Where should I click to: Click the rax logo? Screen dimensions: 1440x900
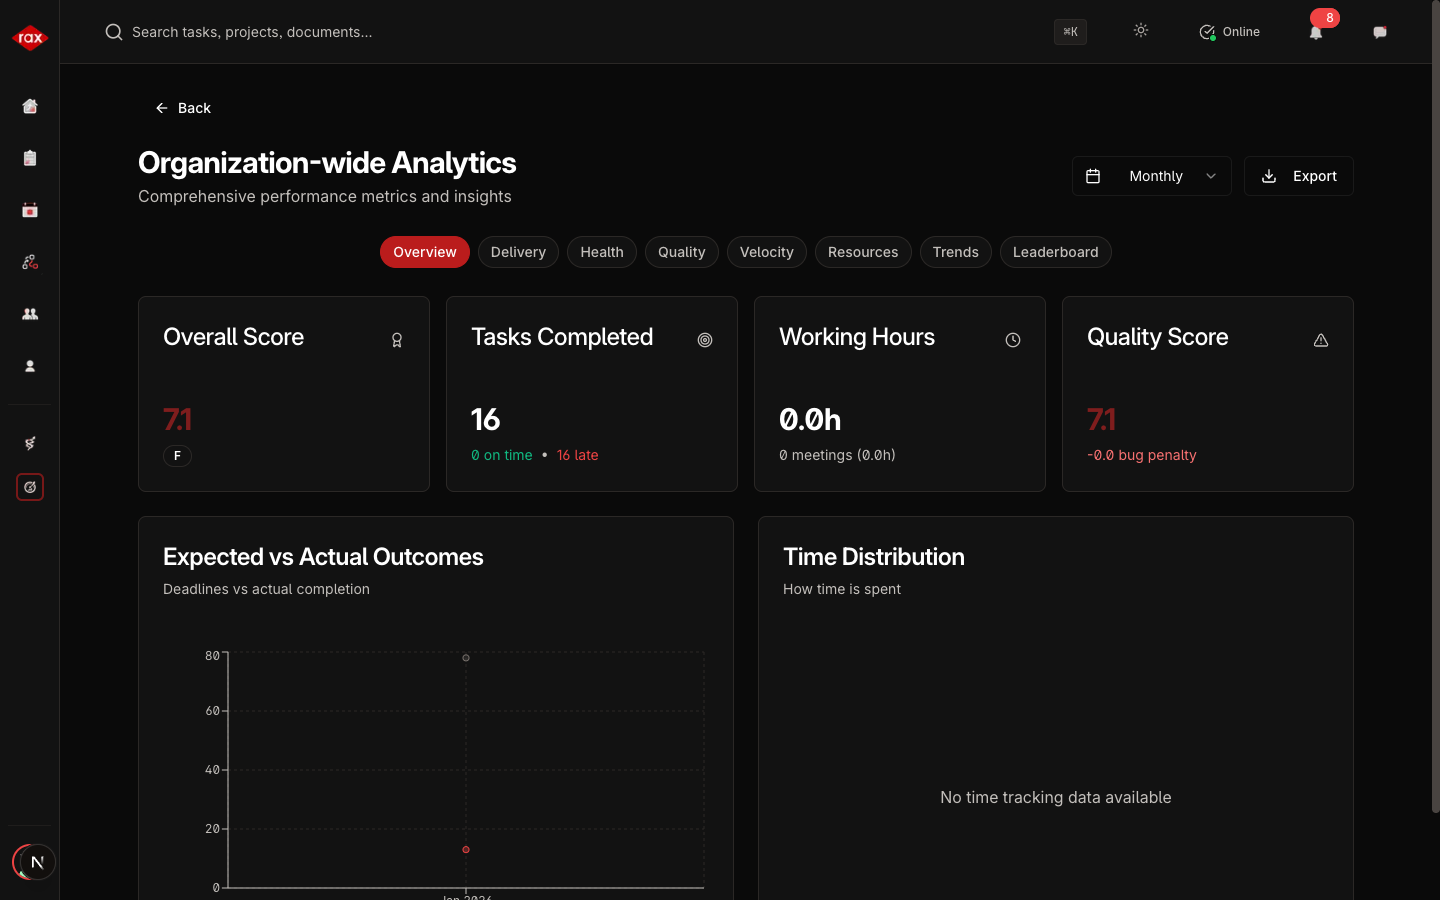coord(30,38)
